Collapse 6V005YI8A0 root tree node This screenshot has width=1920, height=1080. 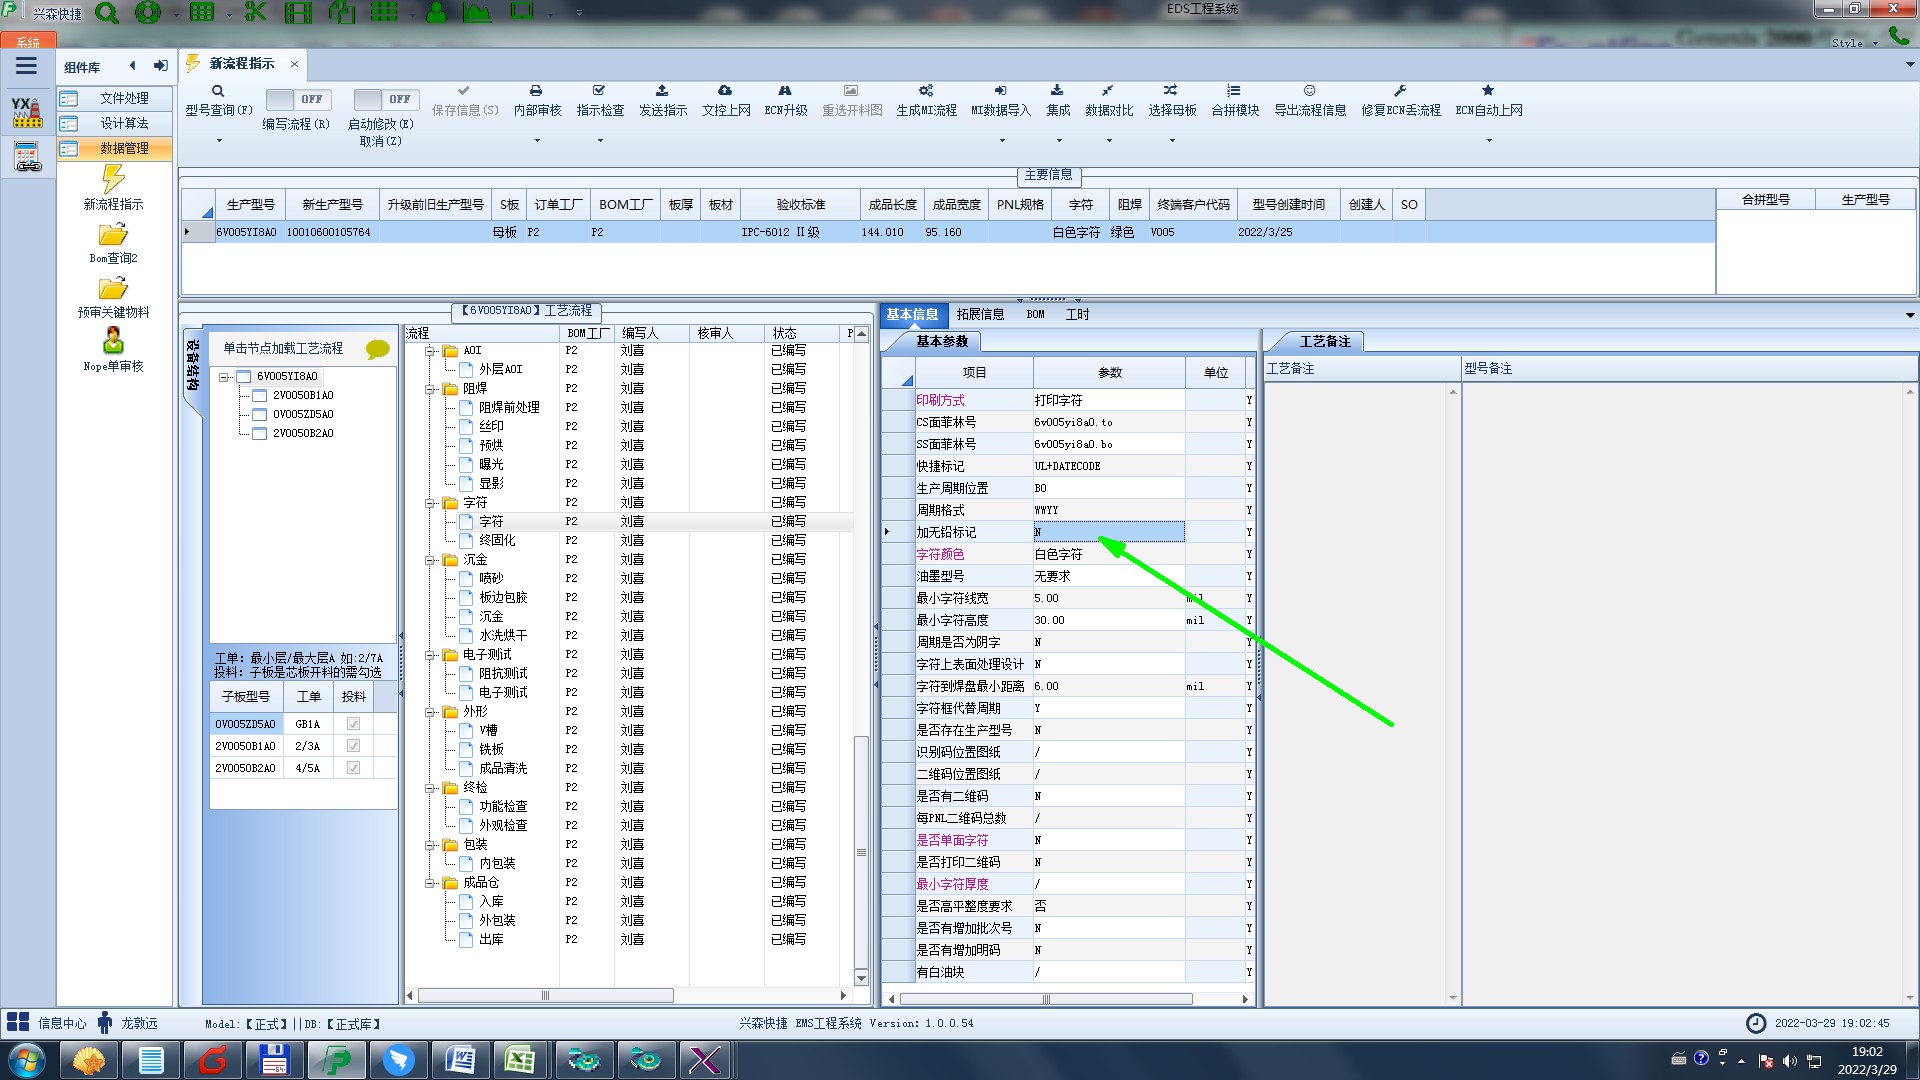click(224, 377)
